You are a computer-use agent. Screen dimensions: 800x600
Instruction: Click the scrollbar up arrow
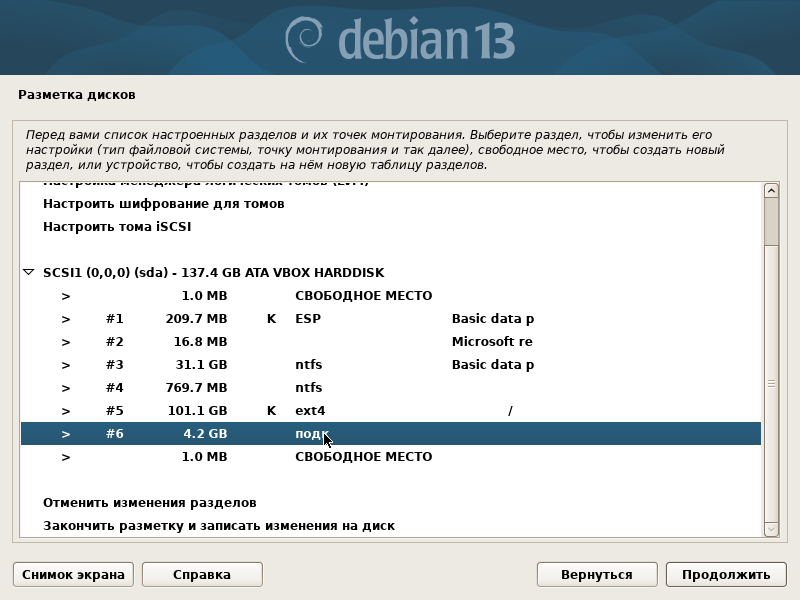pyautogui.click(x=771, y=191)
